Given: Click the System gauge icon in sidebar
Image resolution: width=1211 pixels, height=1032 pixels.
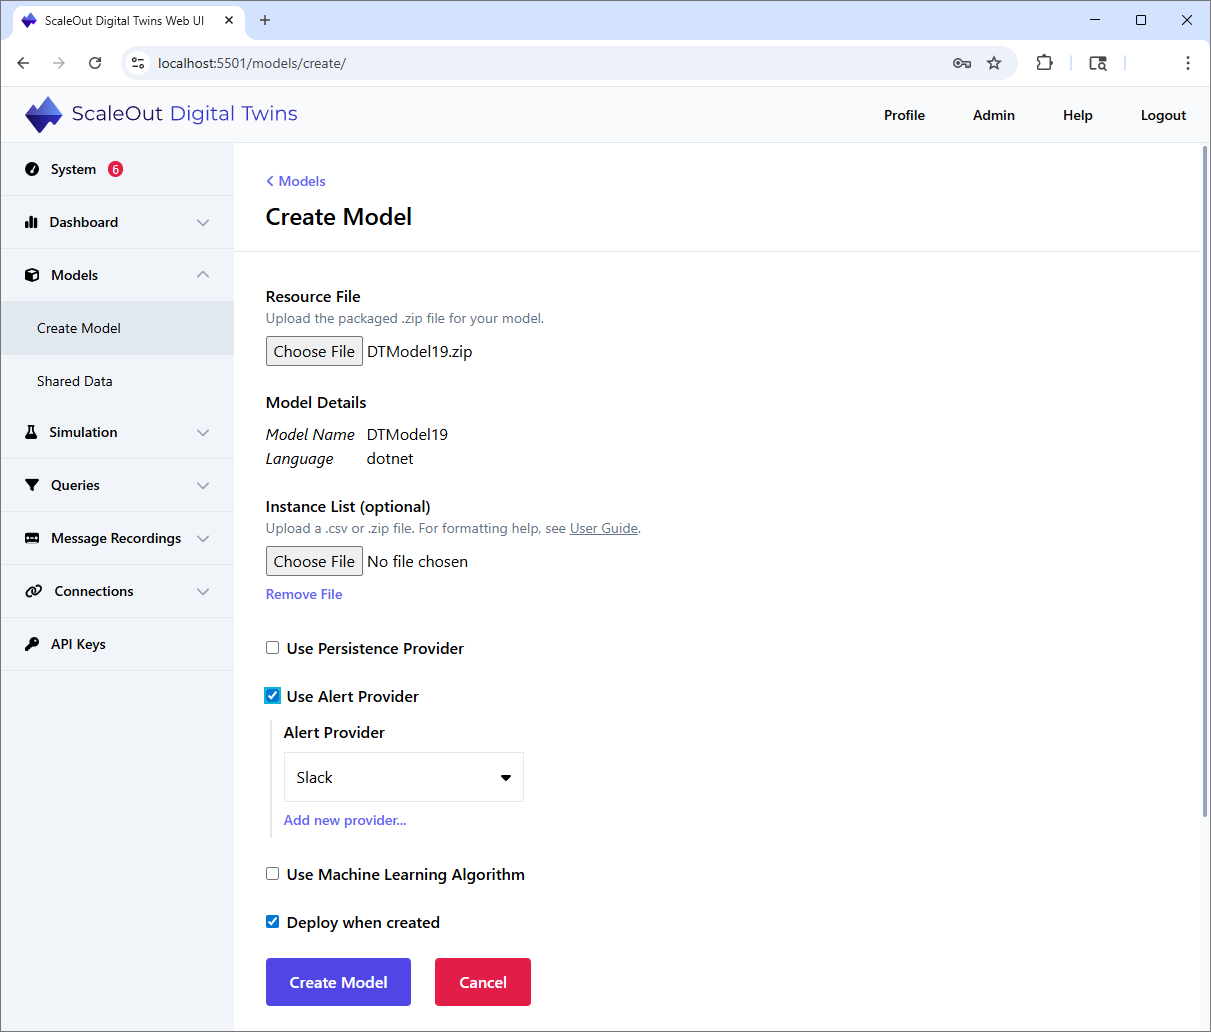Looking at the screenshot, I should (x=32, y=169).
